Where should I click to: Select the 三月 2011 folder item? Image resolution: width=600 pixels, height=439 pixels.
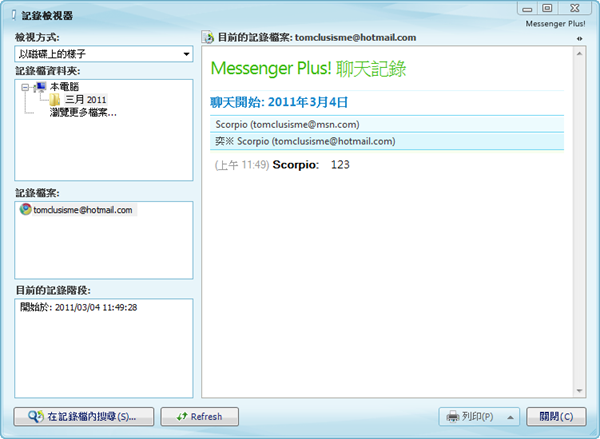tap(86, 100)
